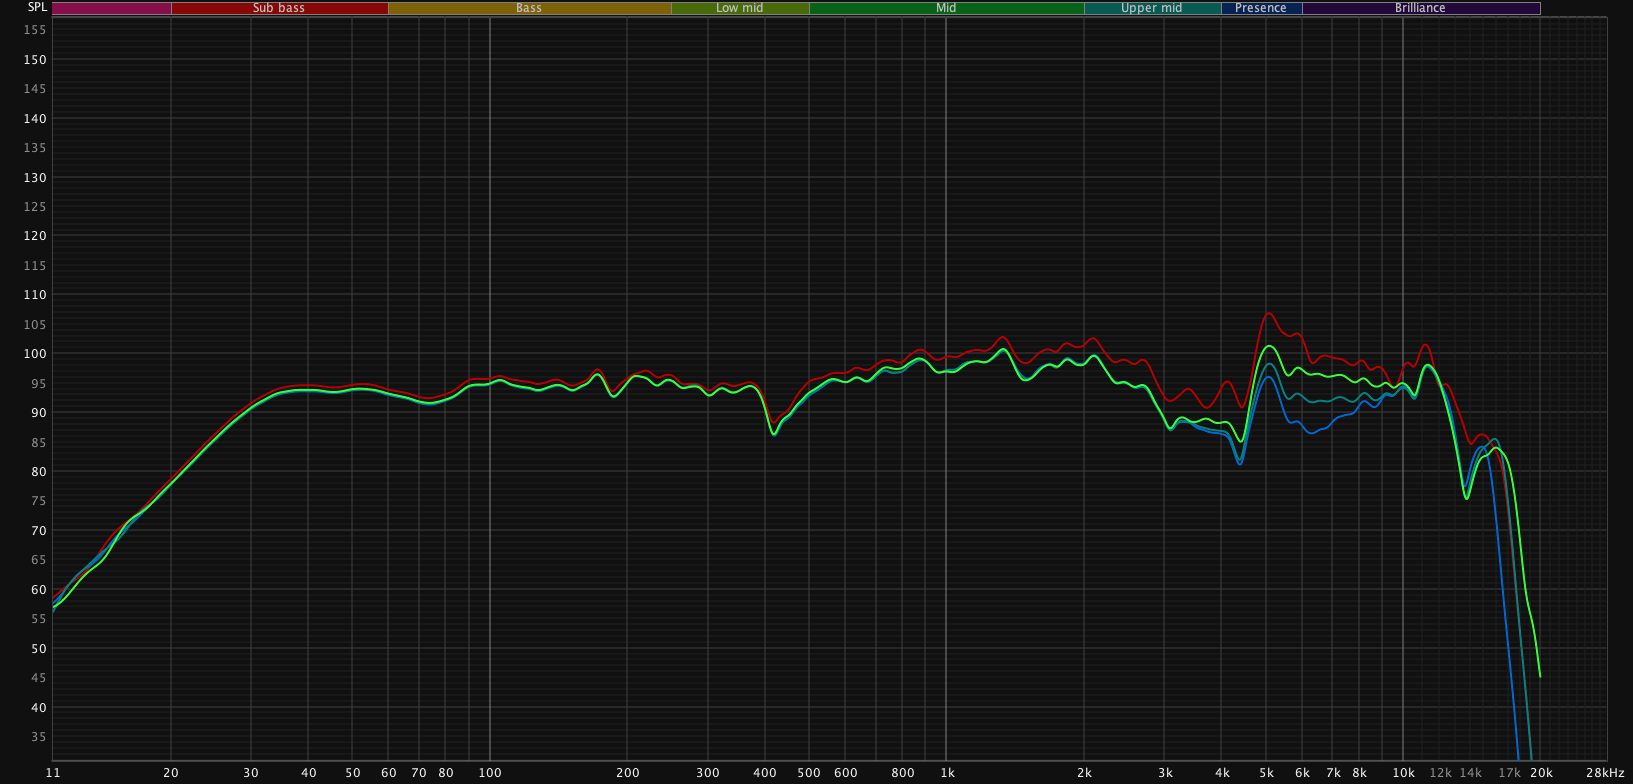Click the SPL axis label
The image size is (1633, 784).
36,7
